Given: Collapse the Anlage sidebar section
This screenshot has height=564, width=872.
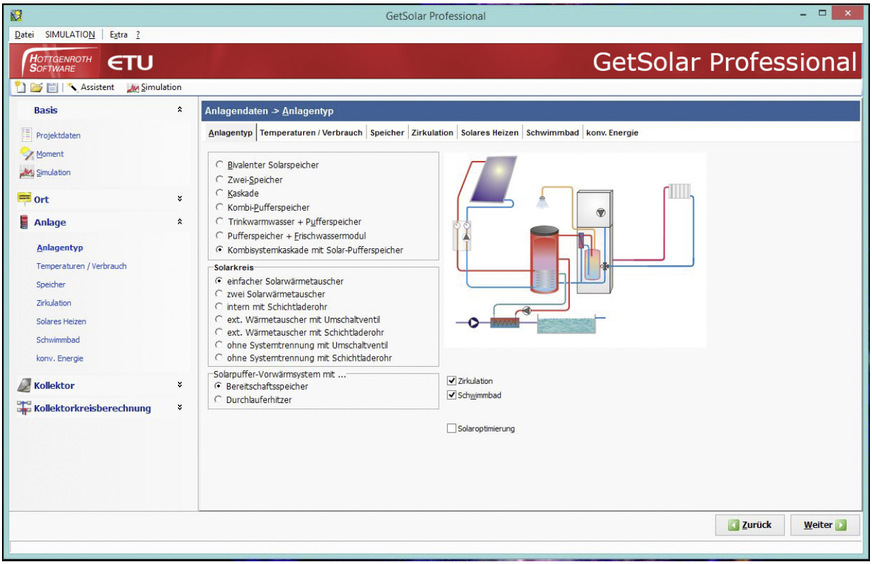Looking at the screenshot, I should coord(180,222).
